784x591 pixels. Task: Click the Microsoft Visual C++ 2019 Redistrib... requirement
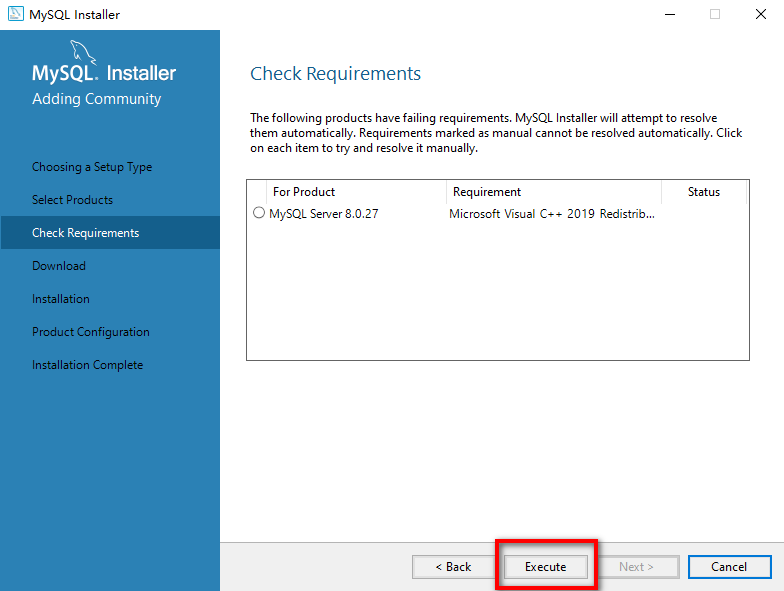click(552, 214)
